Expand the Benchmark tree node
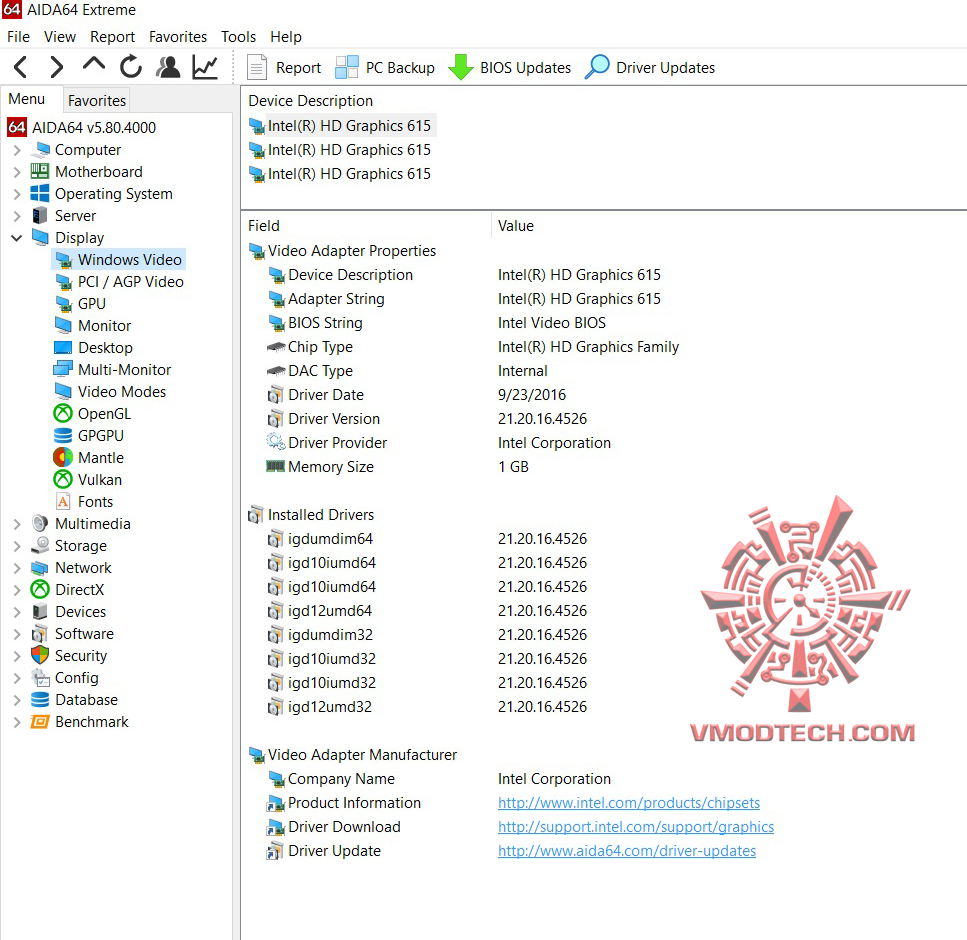967x940 pixels. tap(17, 722)
